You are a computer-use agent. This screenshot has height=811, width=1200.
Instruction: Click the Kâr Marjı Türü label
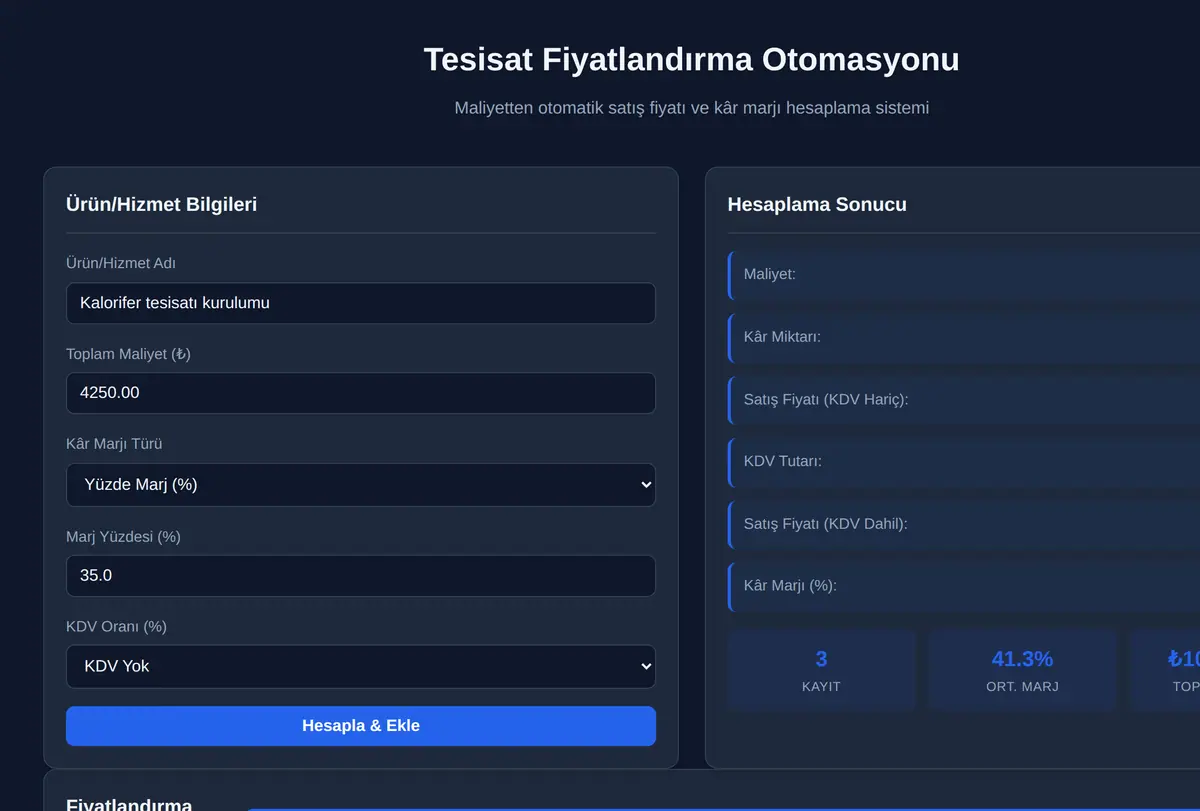114,444
